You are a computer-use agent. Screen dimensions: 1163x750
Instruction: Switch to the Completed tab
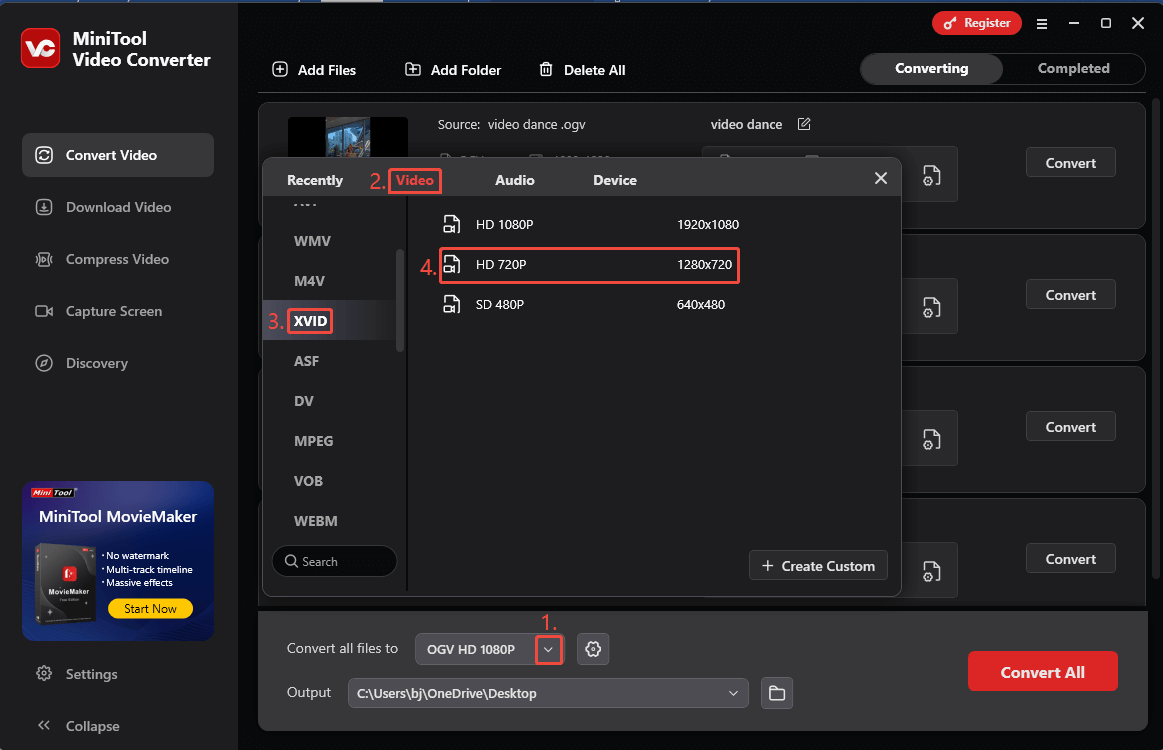[x=1073, y=68]
